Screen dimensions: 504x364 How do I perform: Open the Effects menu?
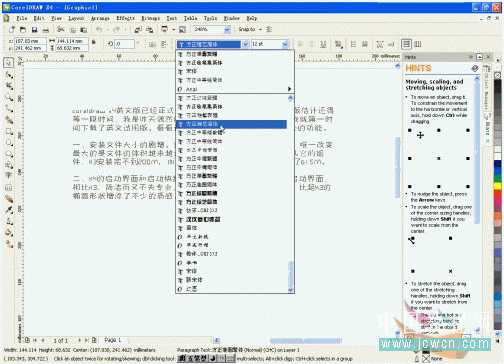pos(125,18)
